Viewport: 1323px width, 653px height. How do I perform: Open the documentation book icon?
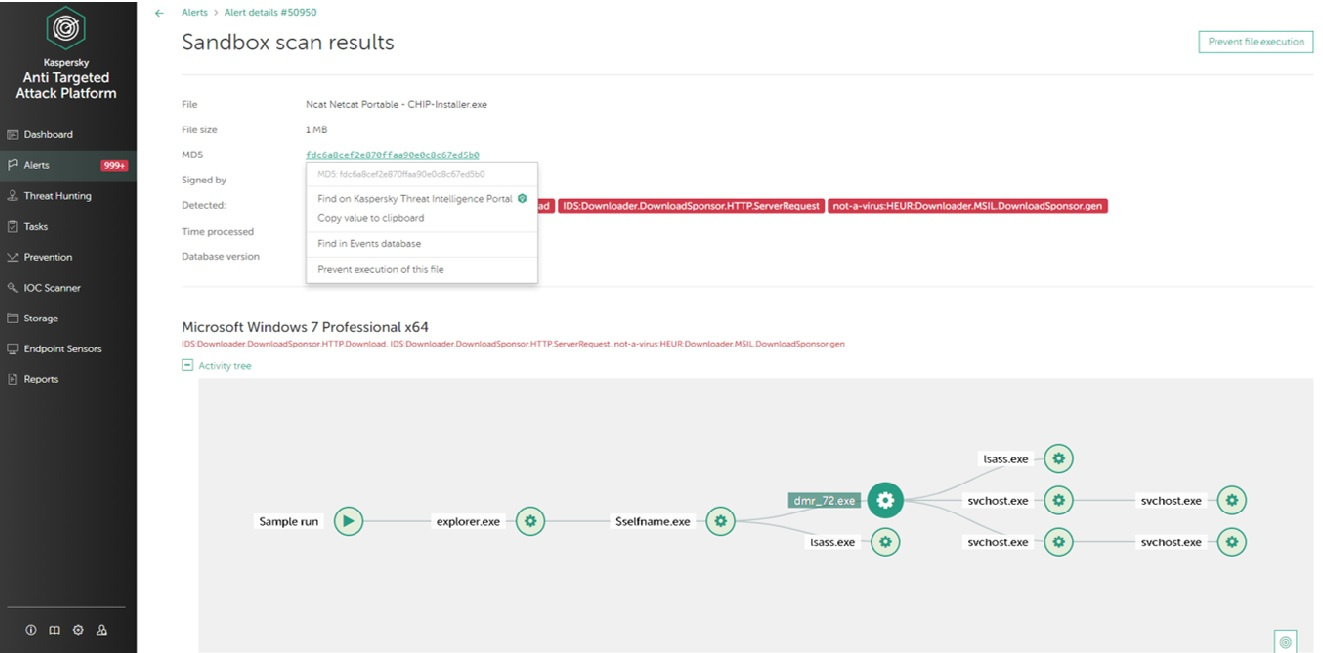click(54, 630)
